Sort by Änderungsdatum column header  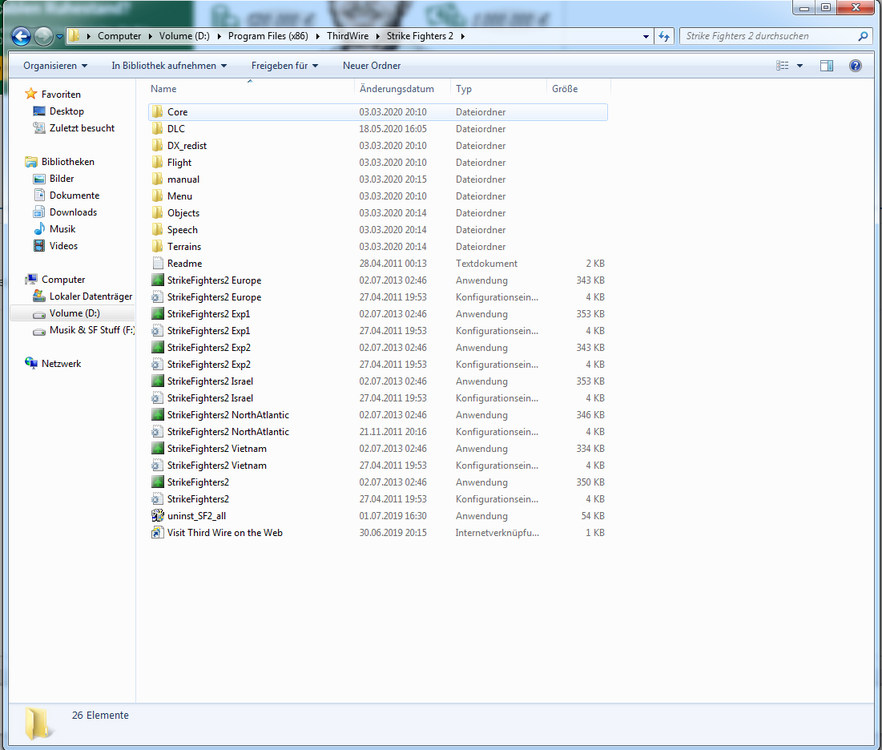tap(402, 89)
